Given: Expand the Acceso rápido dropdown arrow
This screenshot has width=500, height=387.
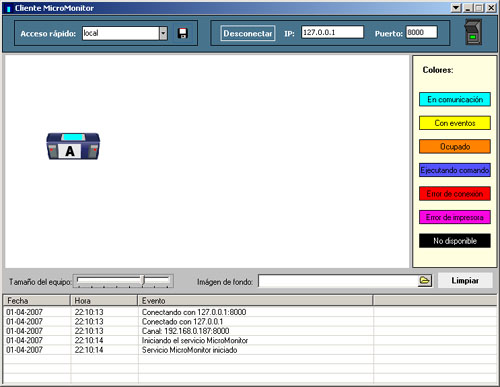Looking at the screenshot, I should pos(163,33).
